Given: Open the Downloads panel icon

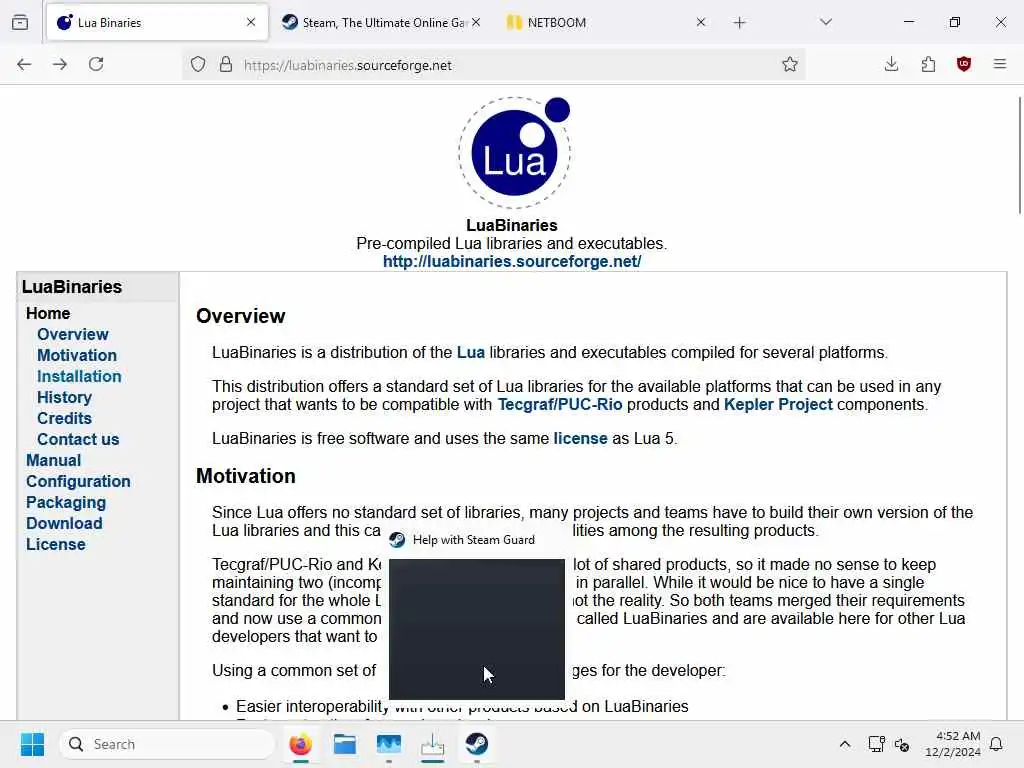Looking at the screenshot, I should (x=891, y=64).
